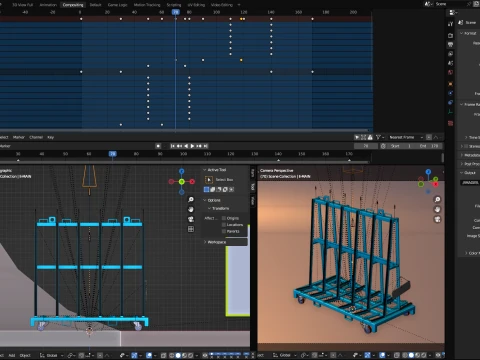Choose the Intersect Selection mode icon
The width and height of the screenshot is (480, 360).
coord(232,189)
